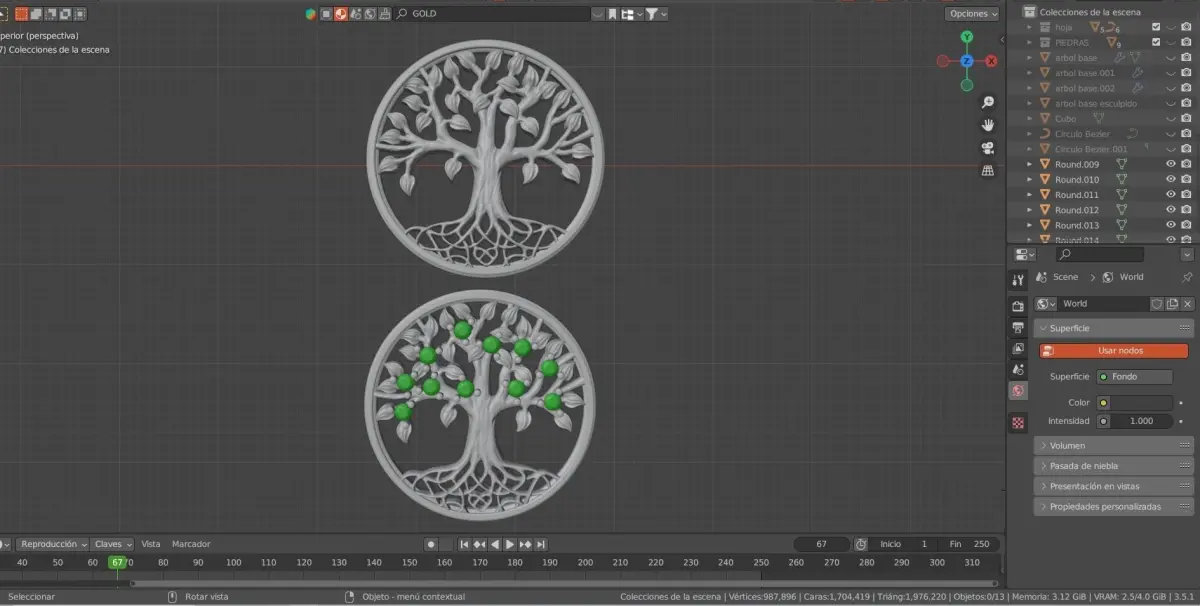The image size is (1200, 606).
Task: Duplicate the World datablock with new icon
Action: [x=1172, y=304]
